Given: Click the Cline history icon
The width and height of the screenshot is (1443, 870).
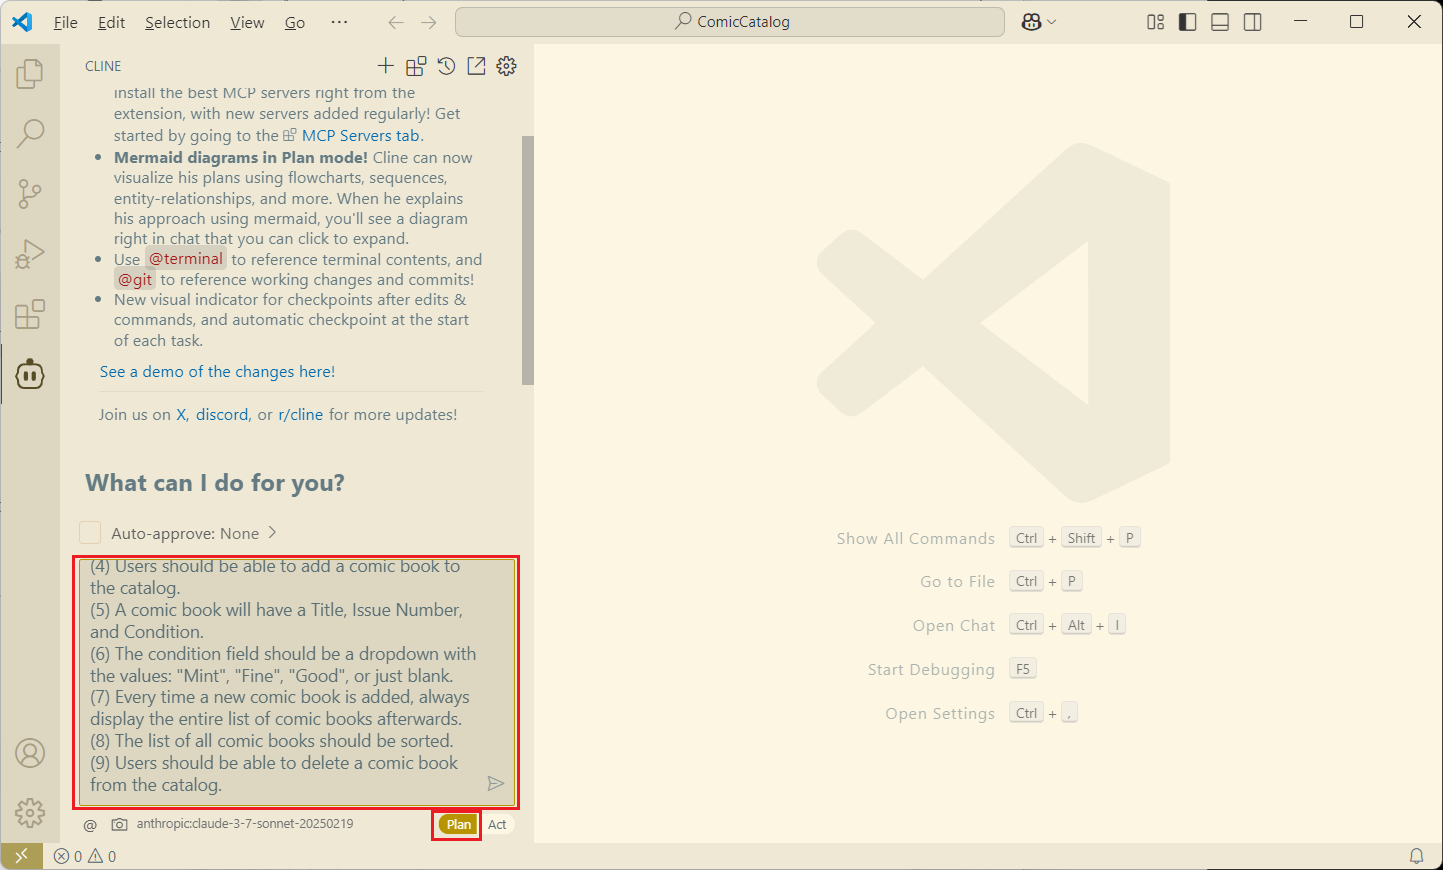Looking at the screenshot, I should point(446,66).
